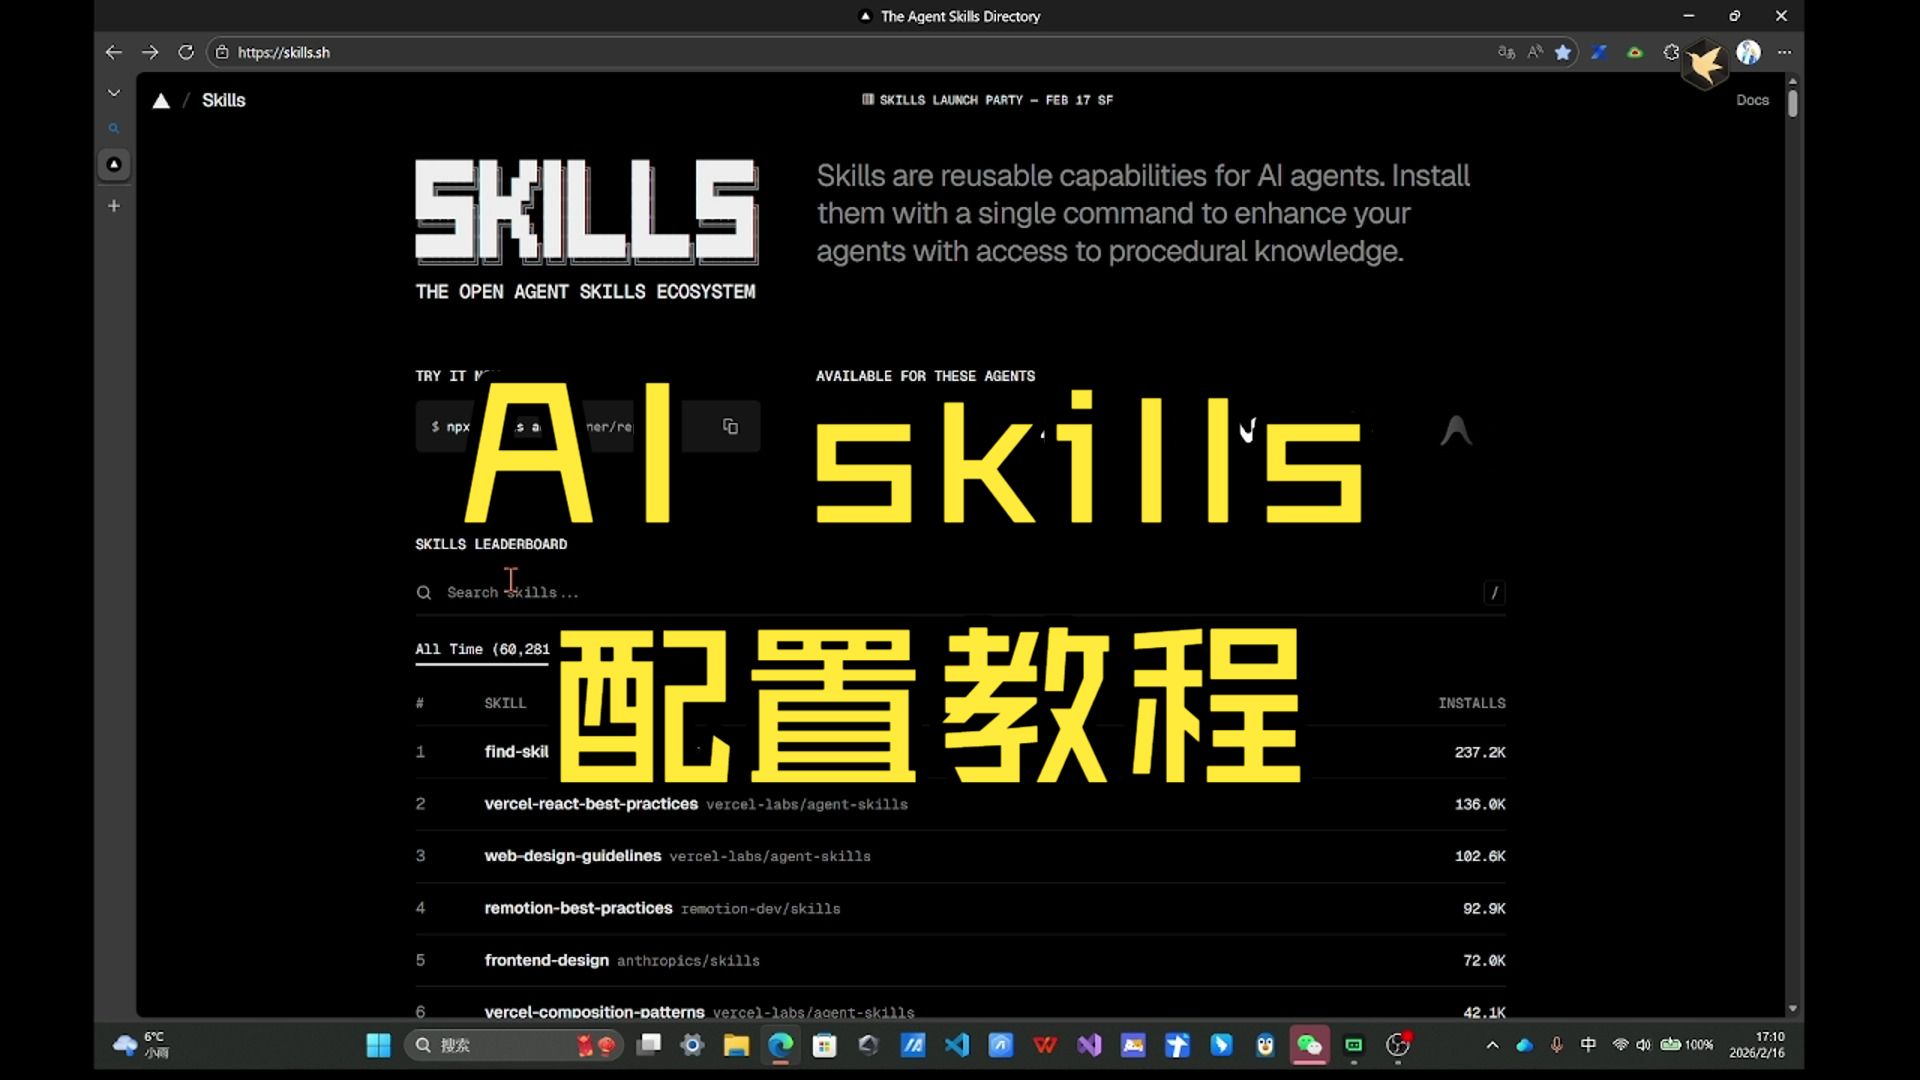1920x1080 pixels.
Task: Select the All Time leaderboard tab
Action: point(482,649)
